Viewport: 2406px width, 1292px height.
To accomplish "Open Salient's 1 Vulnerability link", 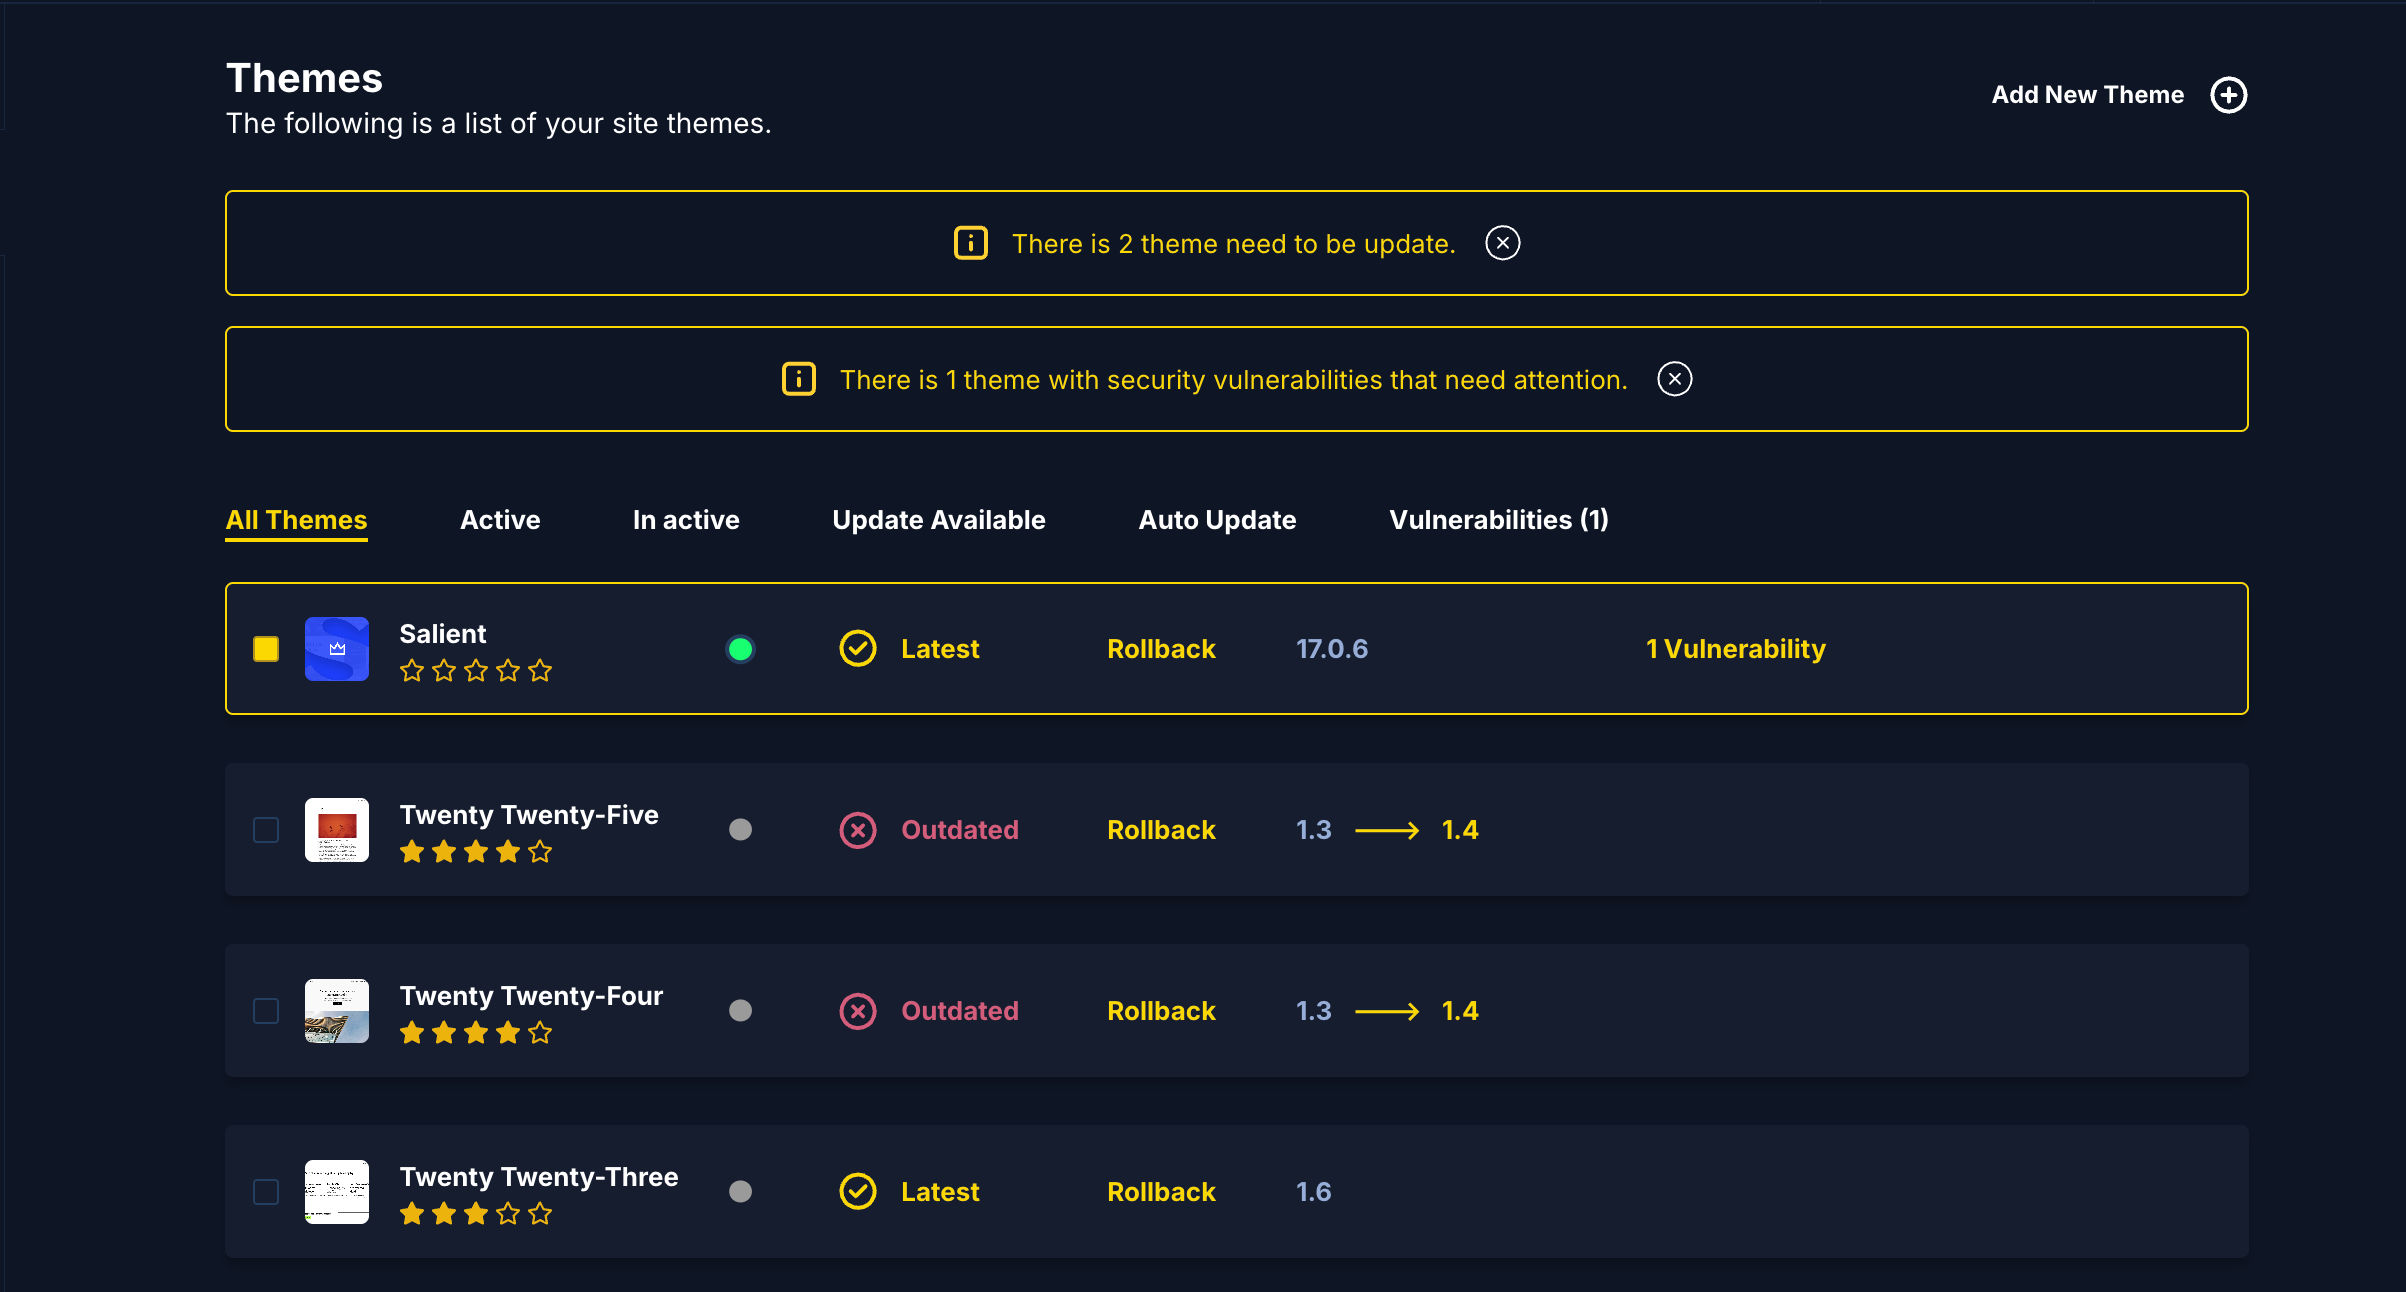I will pyautogui.click(x=1735, y=649).
